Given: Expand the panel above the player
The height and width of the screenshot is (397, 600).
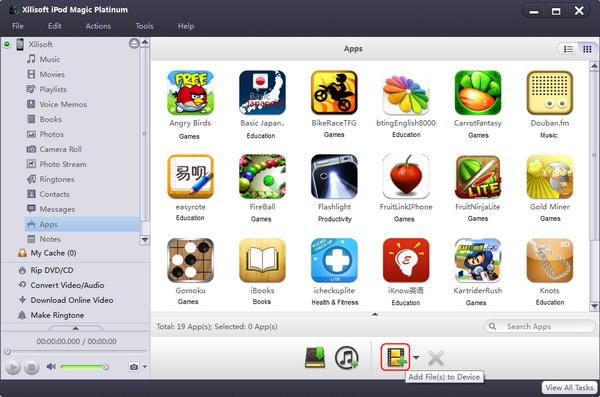Looking at the screenshot, I should (x=76, y=328).
